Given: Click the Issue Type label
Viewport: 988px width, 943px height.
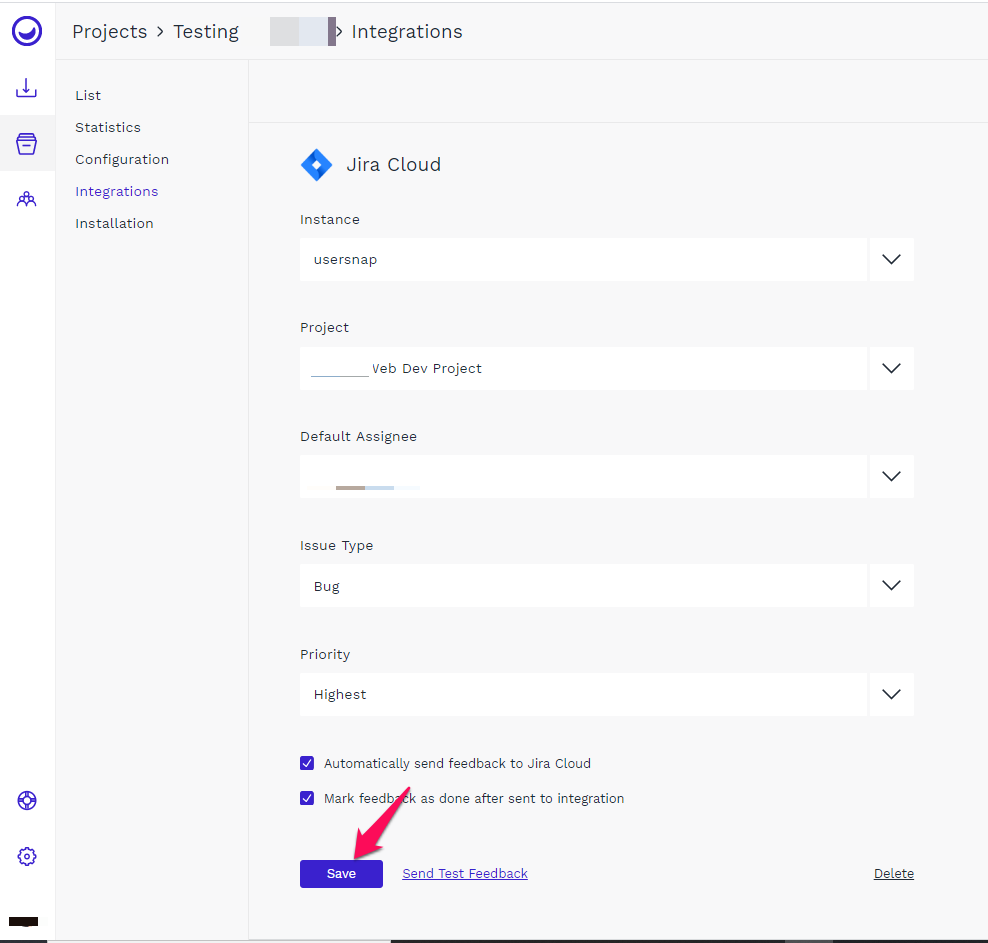Looking at the screenshot, I should click(x=336, y=546).
